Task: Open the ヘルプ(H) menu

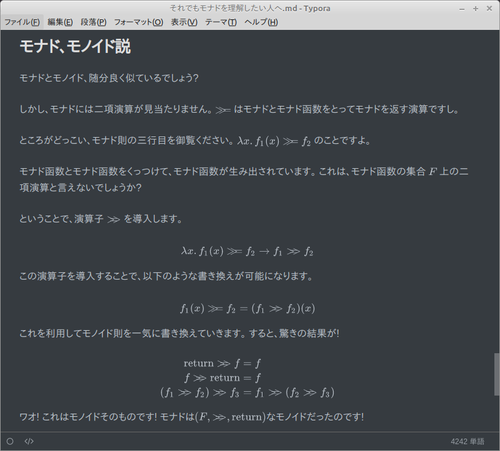Action: [261, 22]
